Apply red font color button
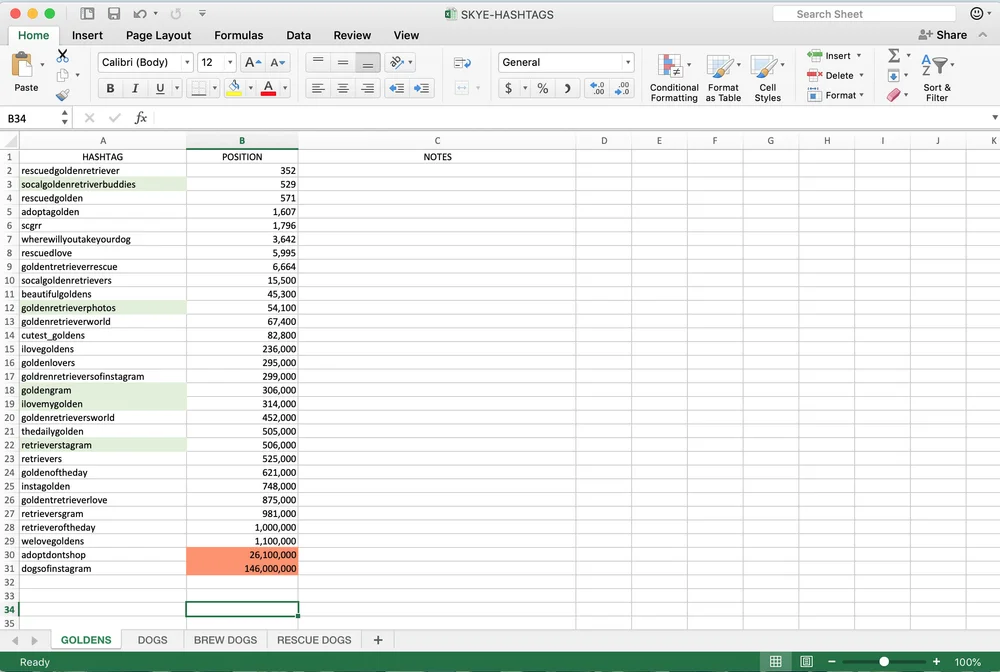The width and height of the screenshot is (1000, 672). click(268, 88)
